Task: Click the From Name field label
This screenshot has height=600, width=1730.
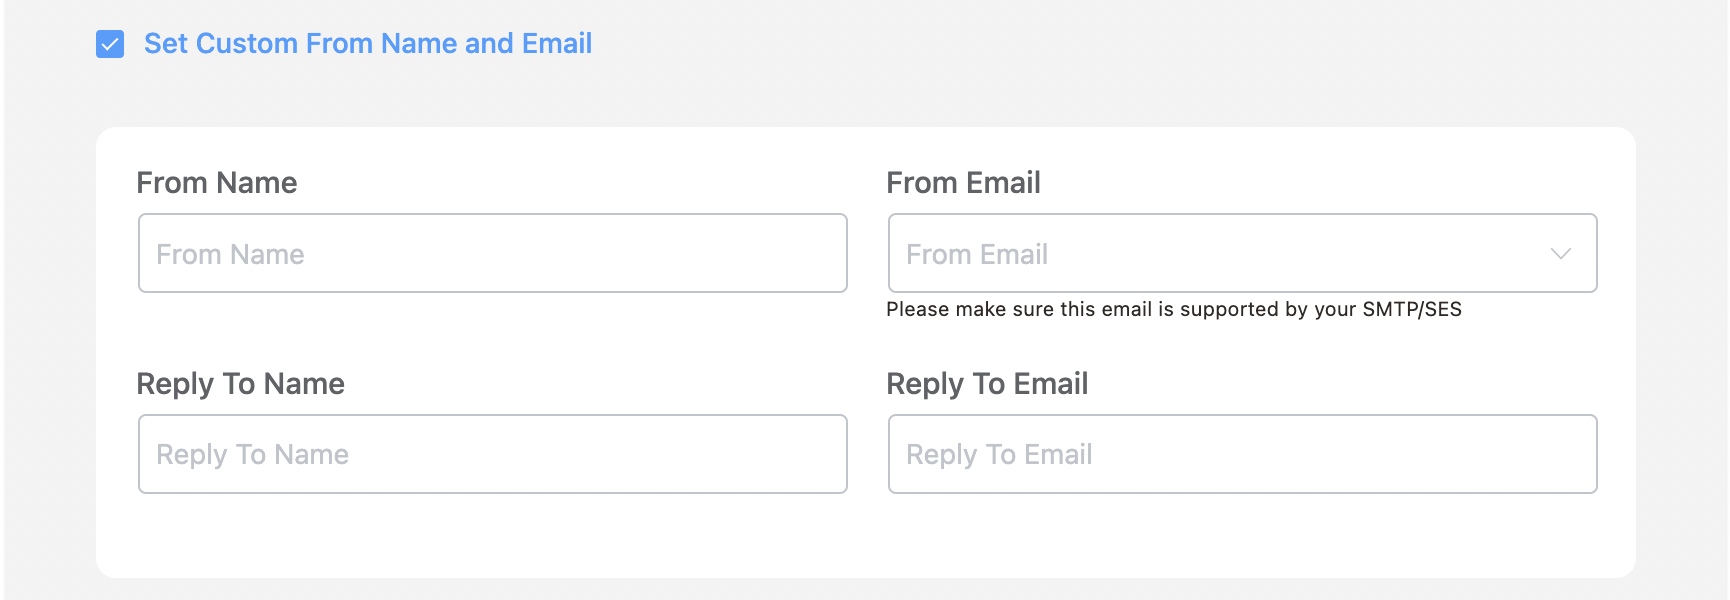Action: pyautogui.click(x=216, y=183)
